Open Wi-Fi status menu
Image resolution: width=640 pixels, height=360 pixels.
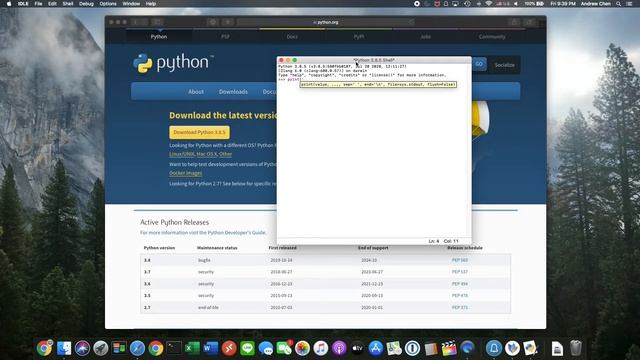tap(489, 4)
